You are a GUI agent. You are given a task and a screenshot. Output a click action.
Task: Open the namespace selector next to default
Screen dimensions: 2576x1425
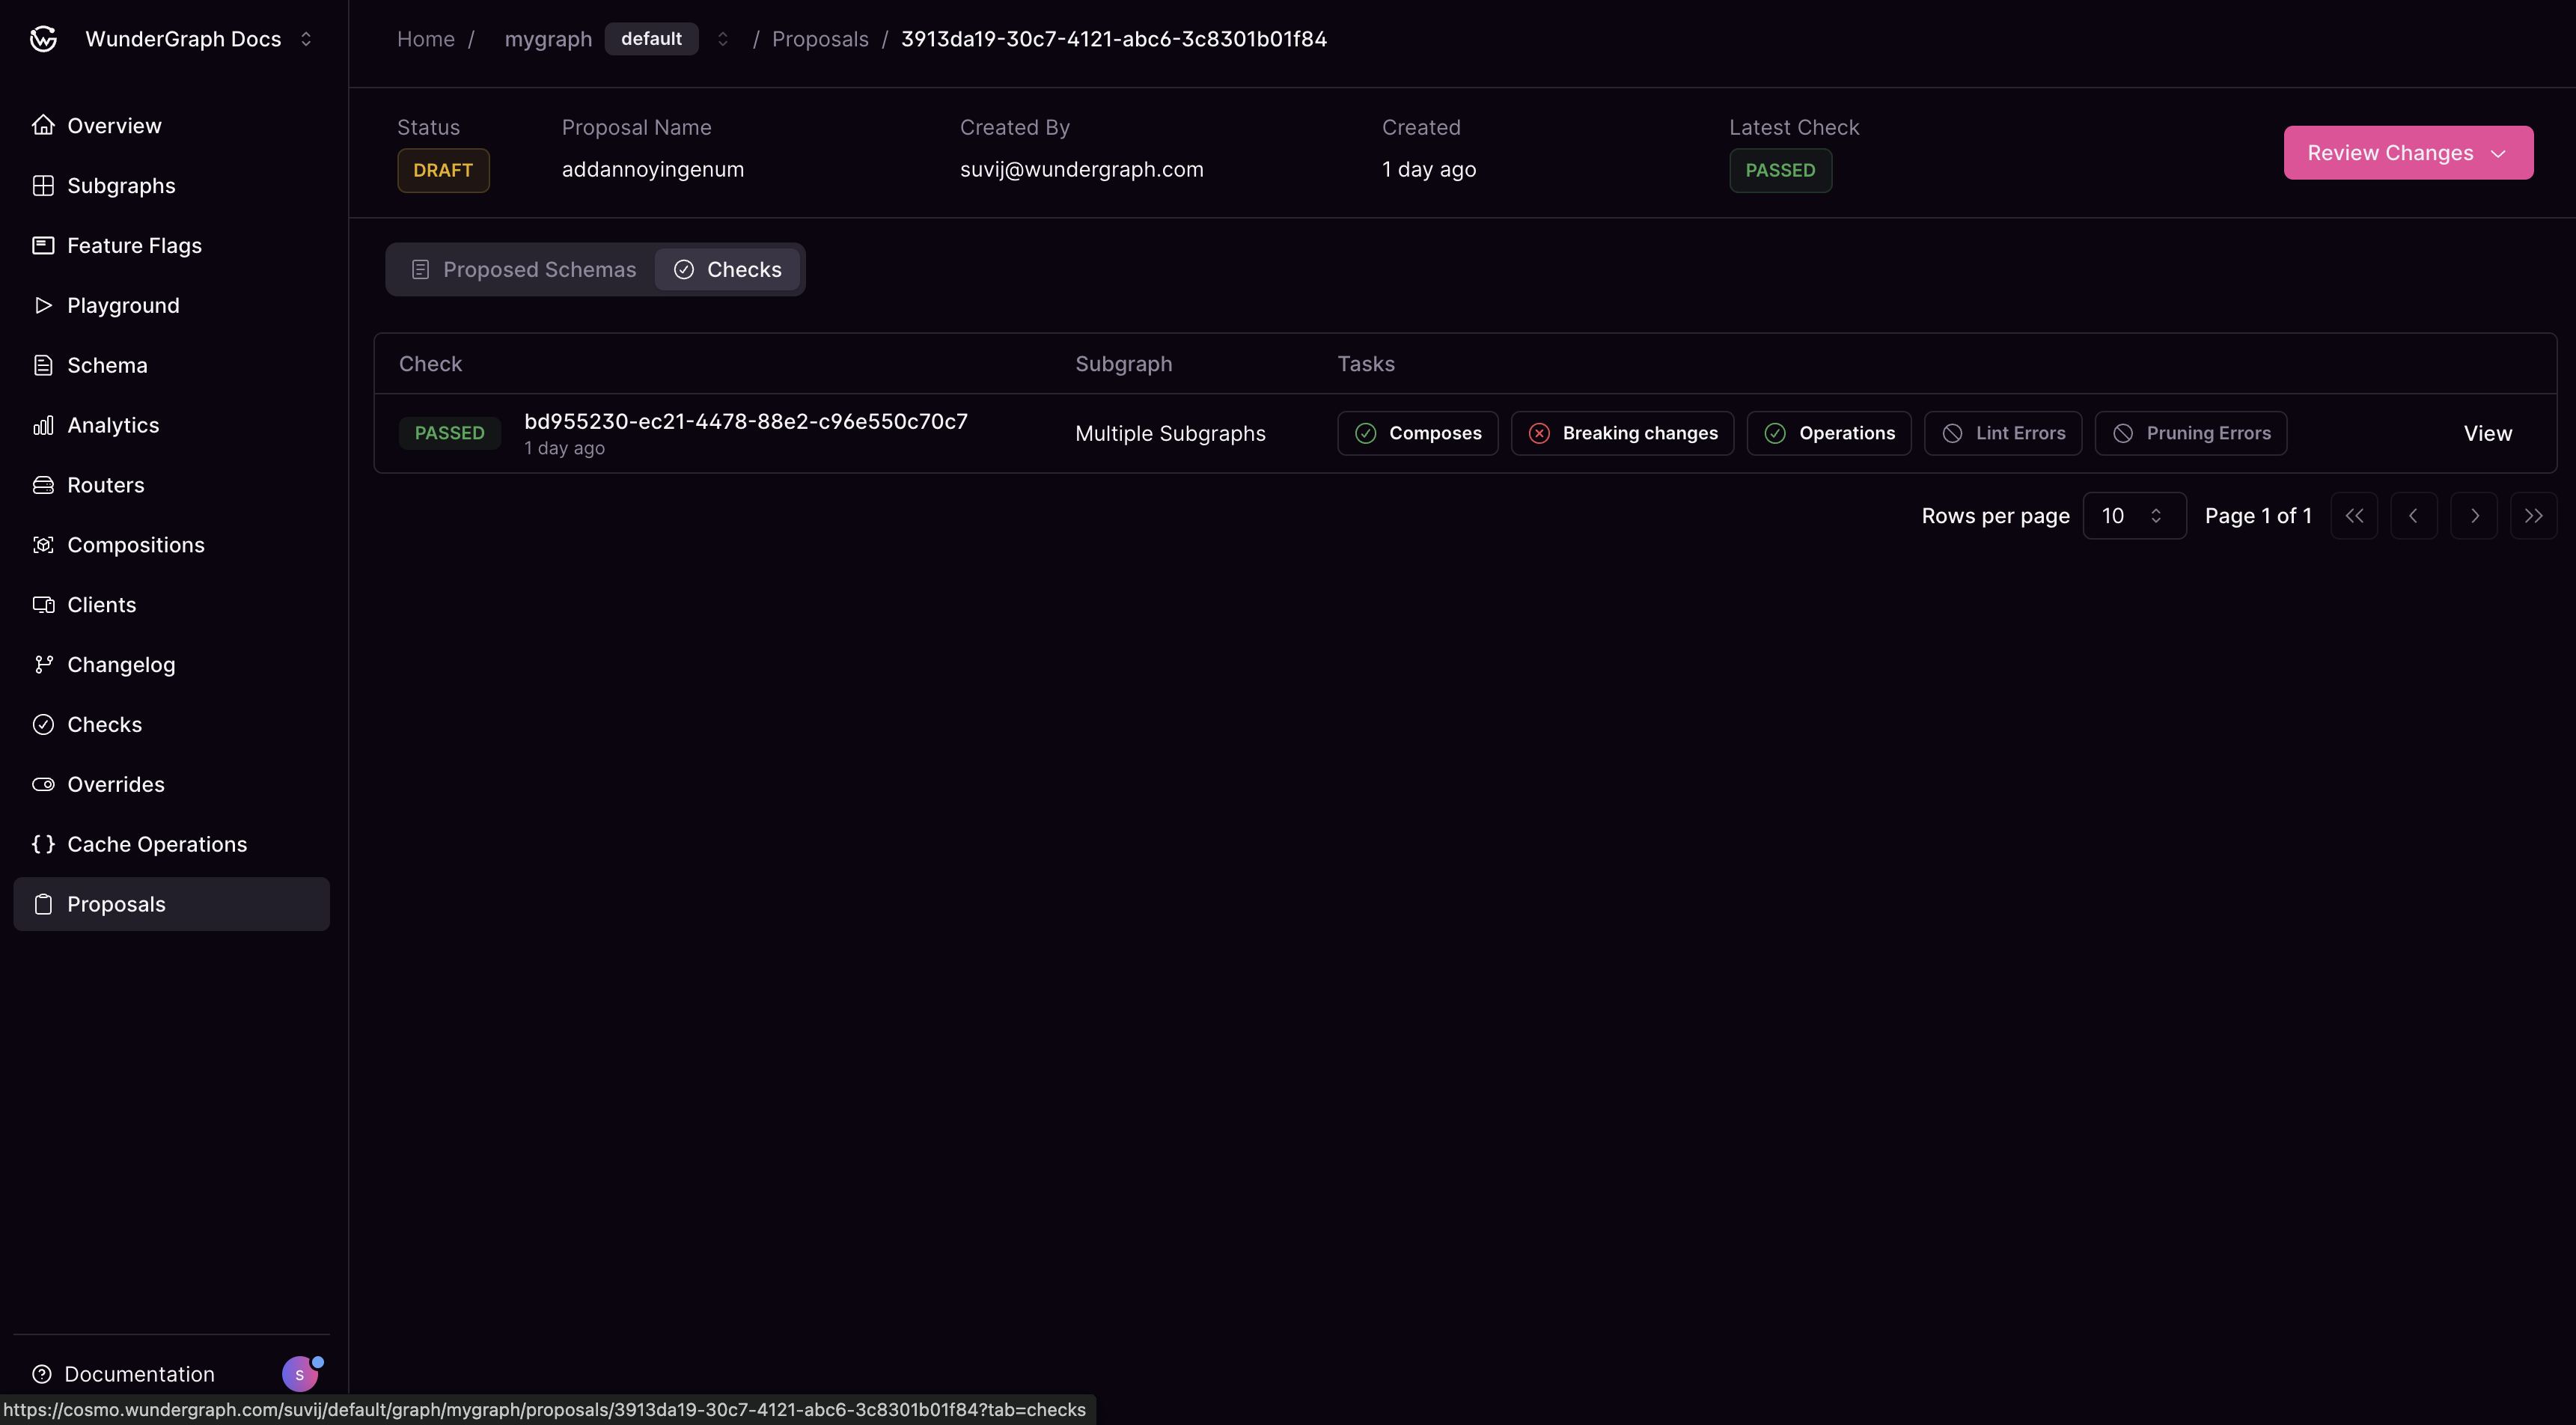pos(723,38)
